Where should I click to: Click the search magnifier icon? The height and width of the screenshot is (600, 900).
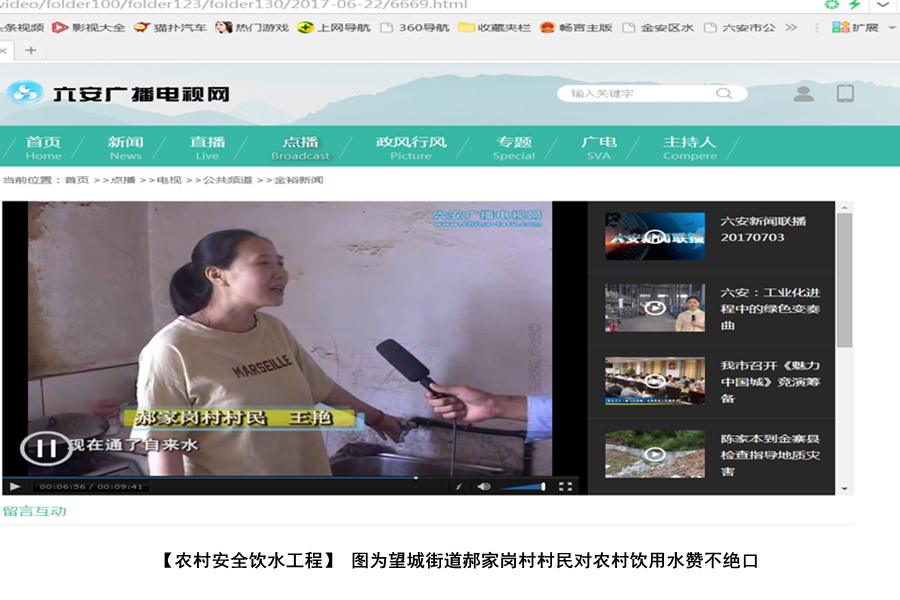click(723, 93)
